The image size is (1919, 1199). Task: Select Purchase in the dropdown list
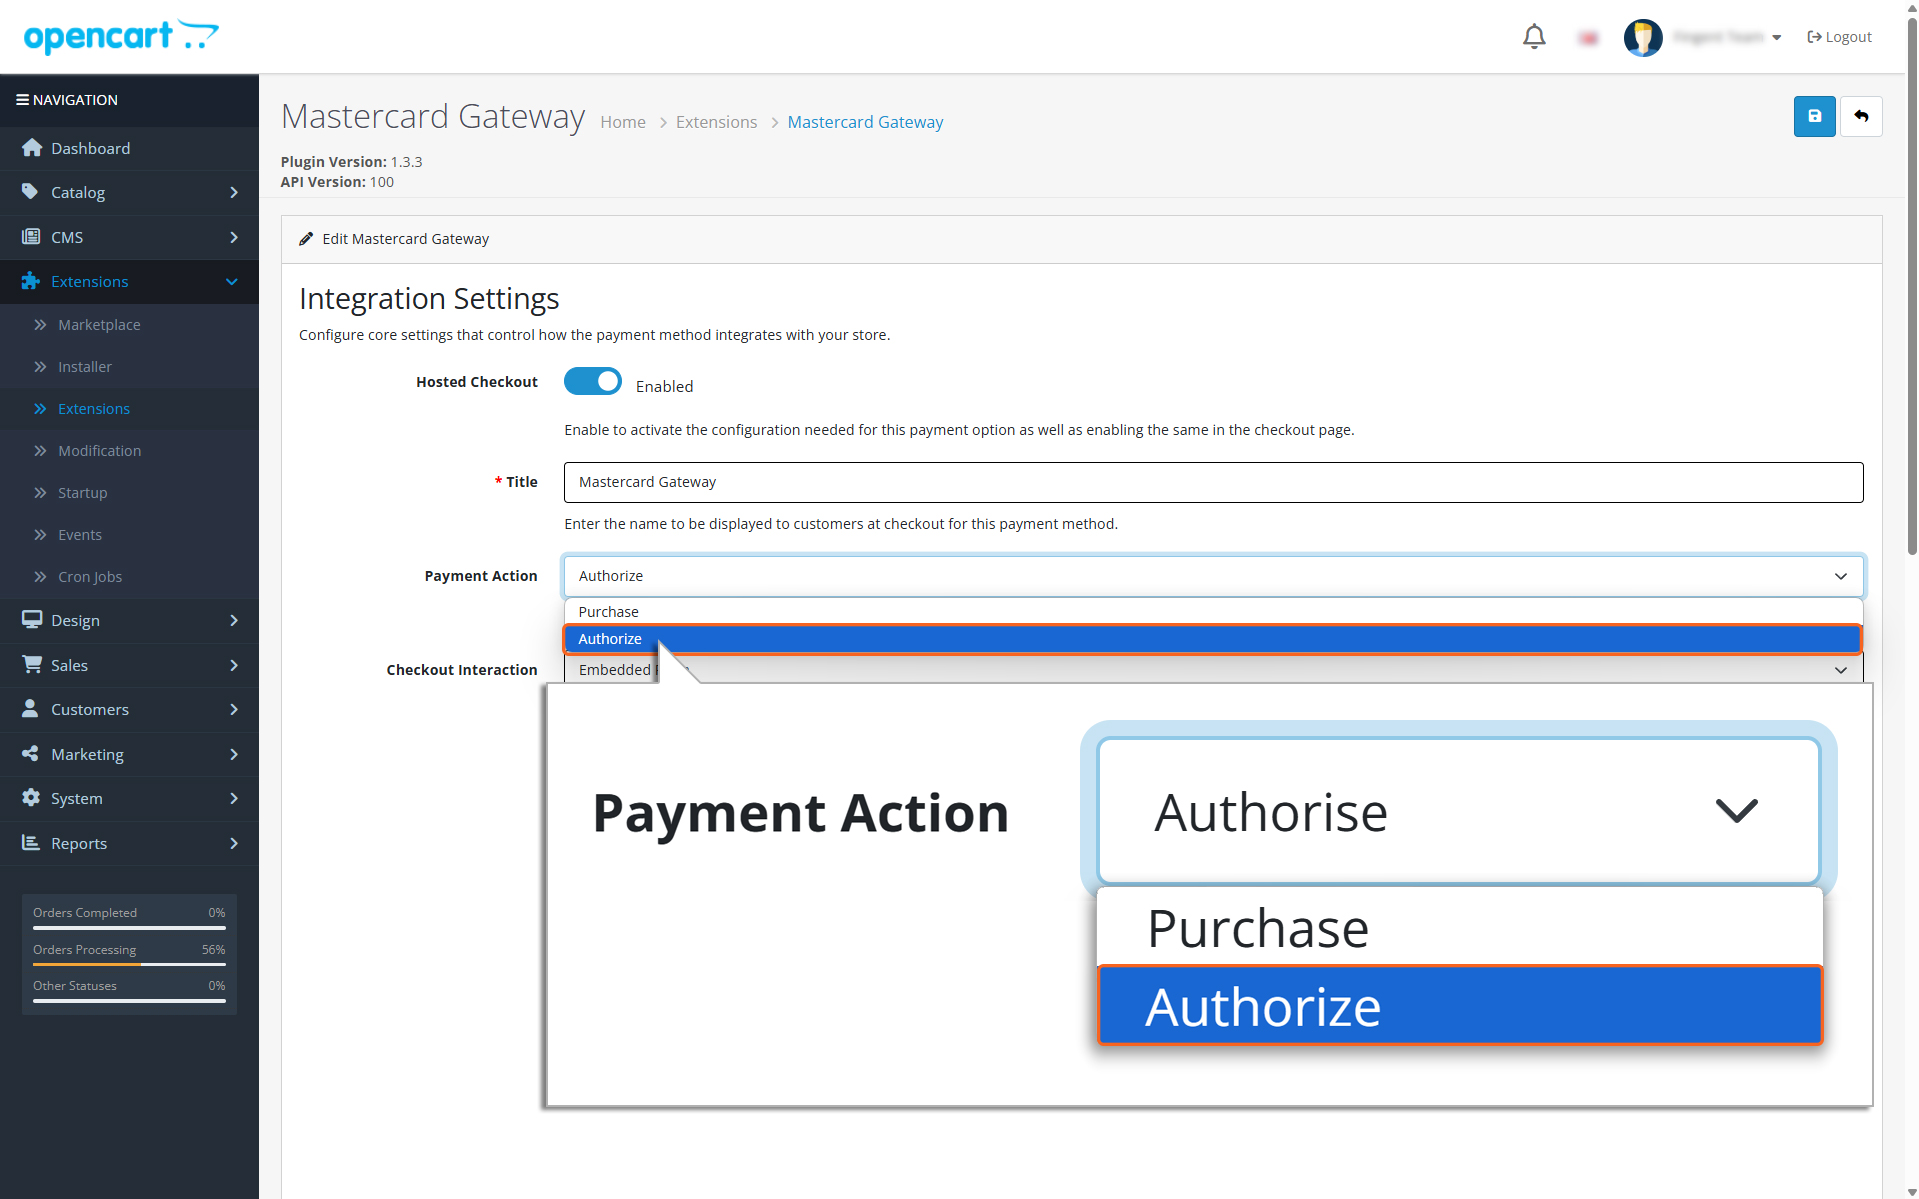(1213, 612)
